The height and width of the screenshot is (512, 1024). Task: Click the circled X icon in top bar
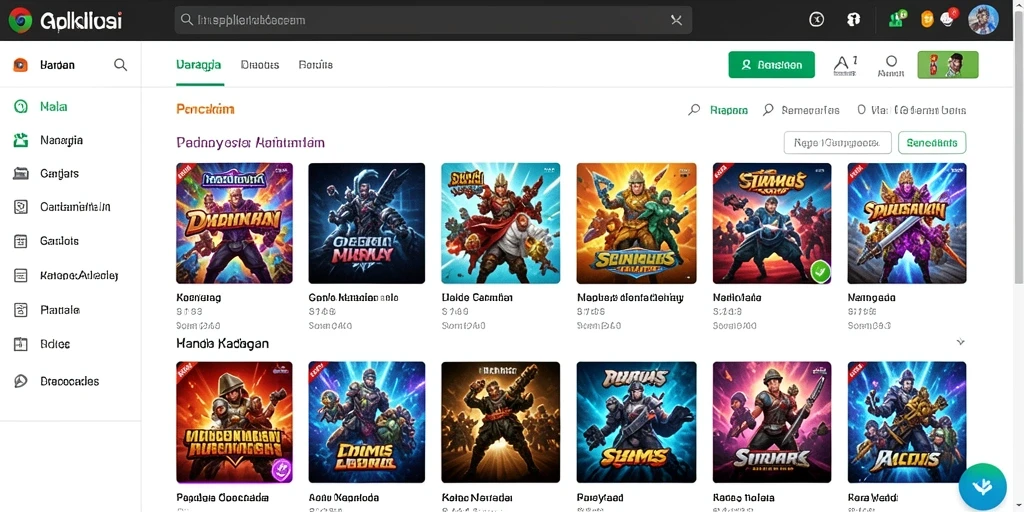(x=816, y=20)
